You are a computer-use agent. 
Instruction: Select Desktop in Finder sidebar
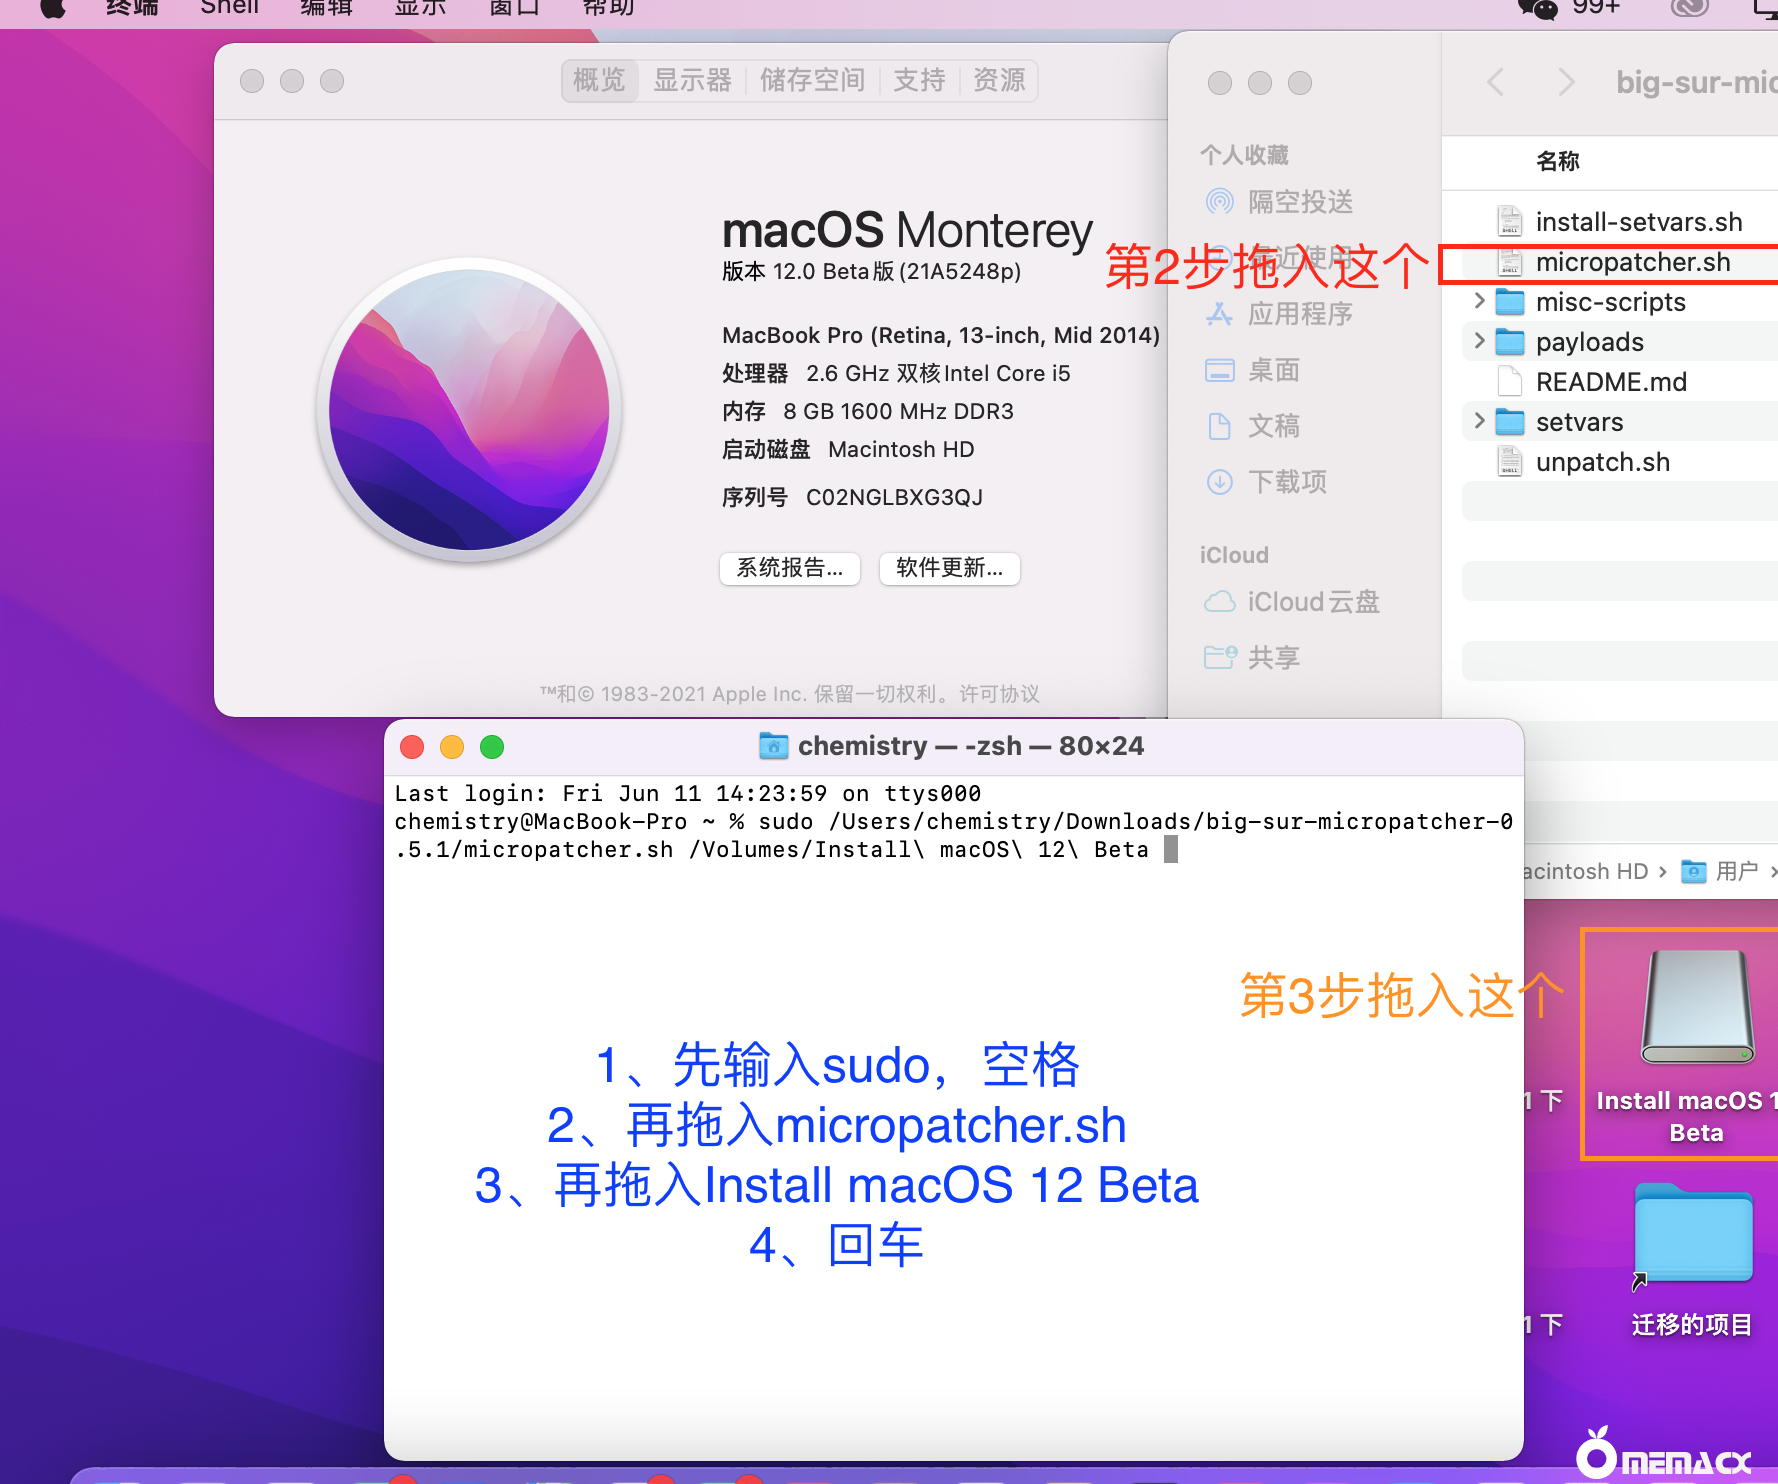[1272, 370]
